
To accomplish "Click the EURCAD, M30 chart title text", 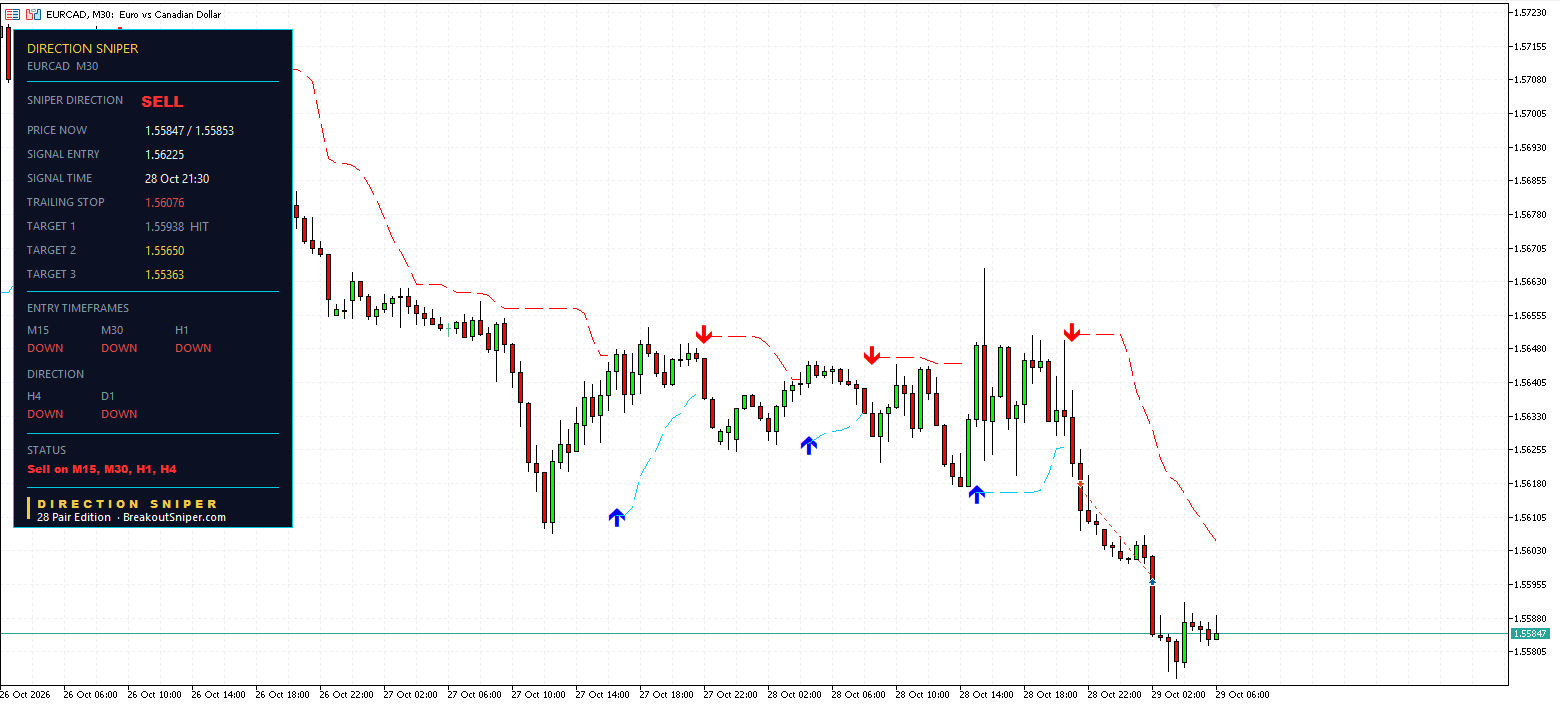I will tap(134, 15).
